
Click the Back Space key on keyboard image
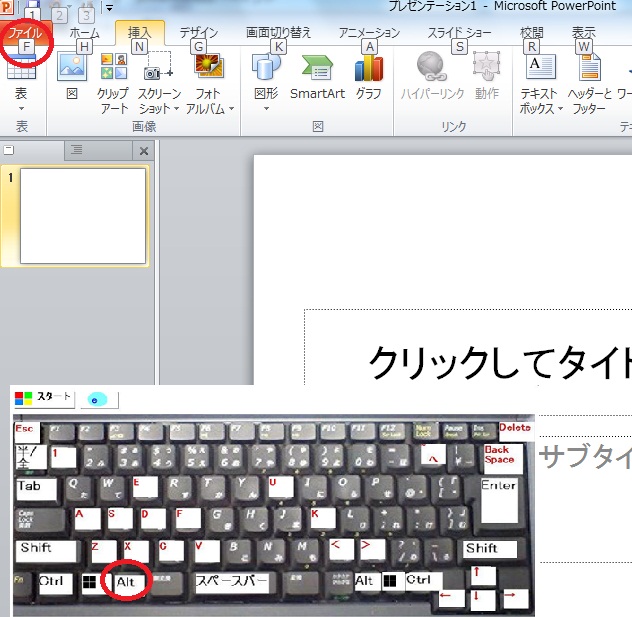coord(503,459)
